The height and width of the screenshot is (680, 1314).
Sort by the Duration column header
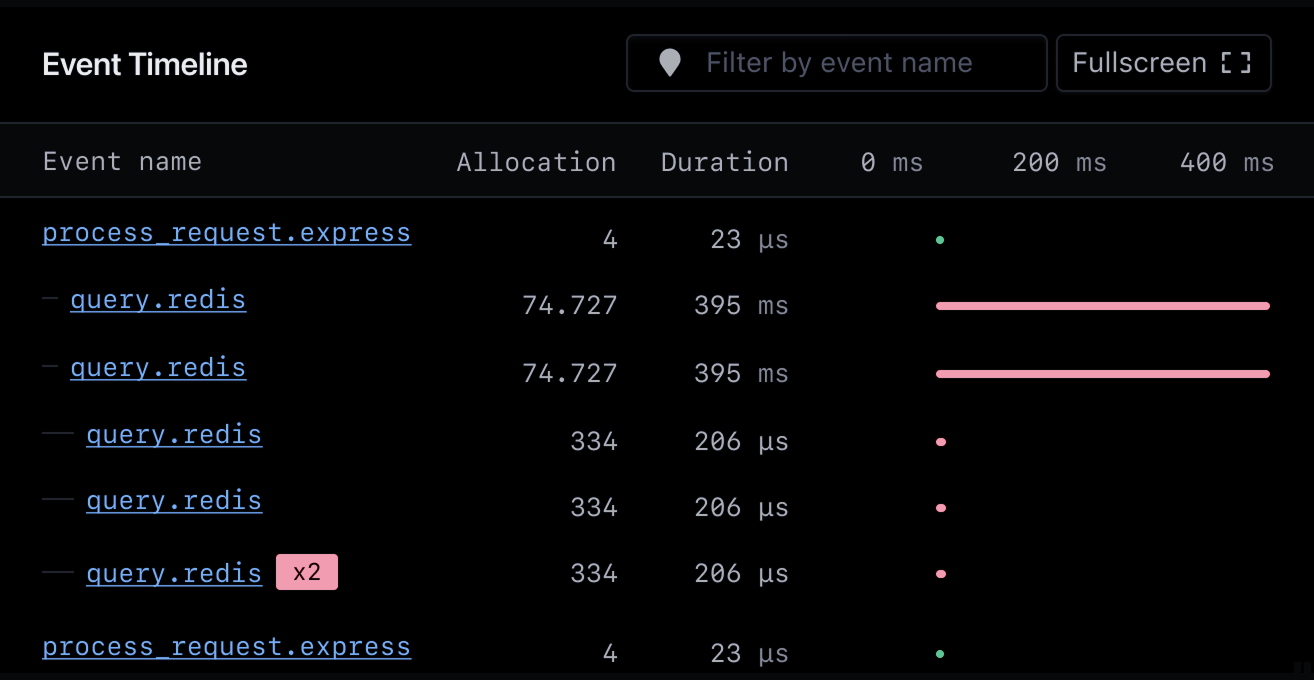(x=724, y=162)
